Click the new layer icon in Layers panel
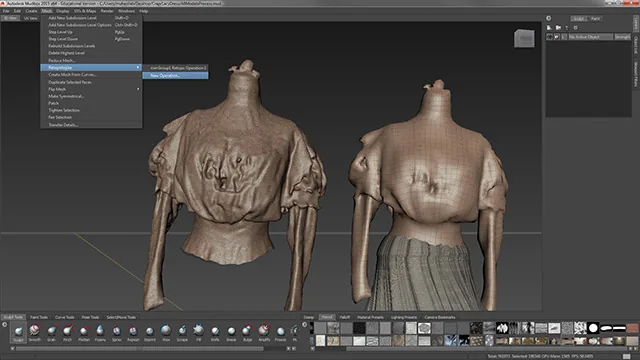This screenshot has width=640, height=360. click(x=549, y=28)
